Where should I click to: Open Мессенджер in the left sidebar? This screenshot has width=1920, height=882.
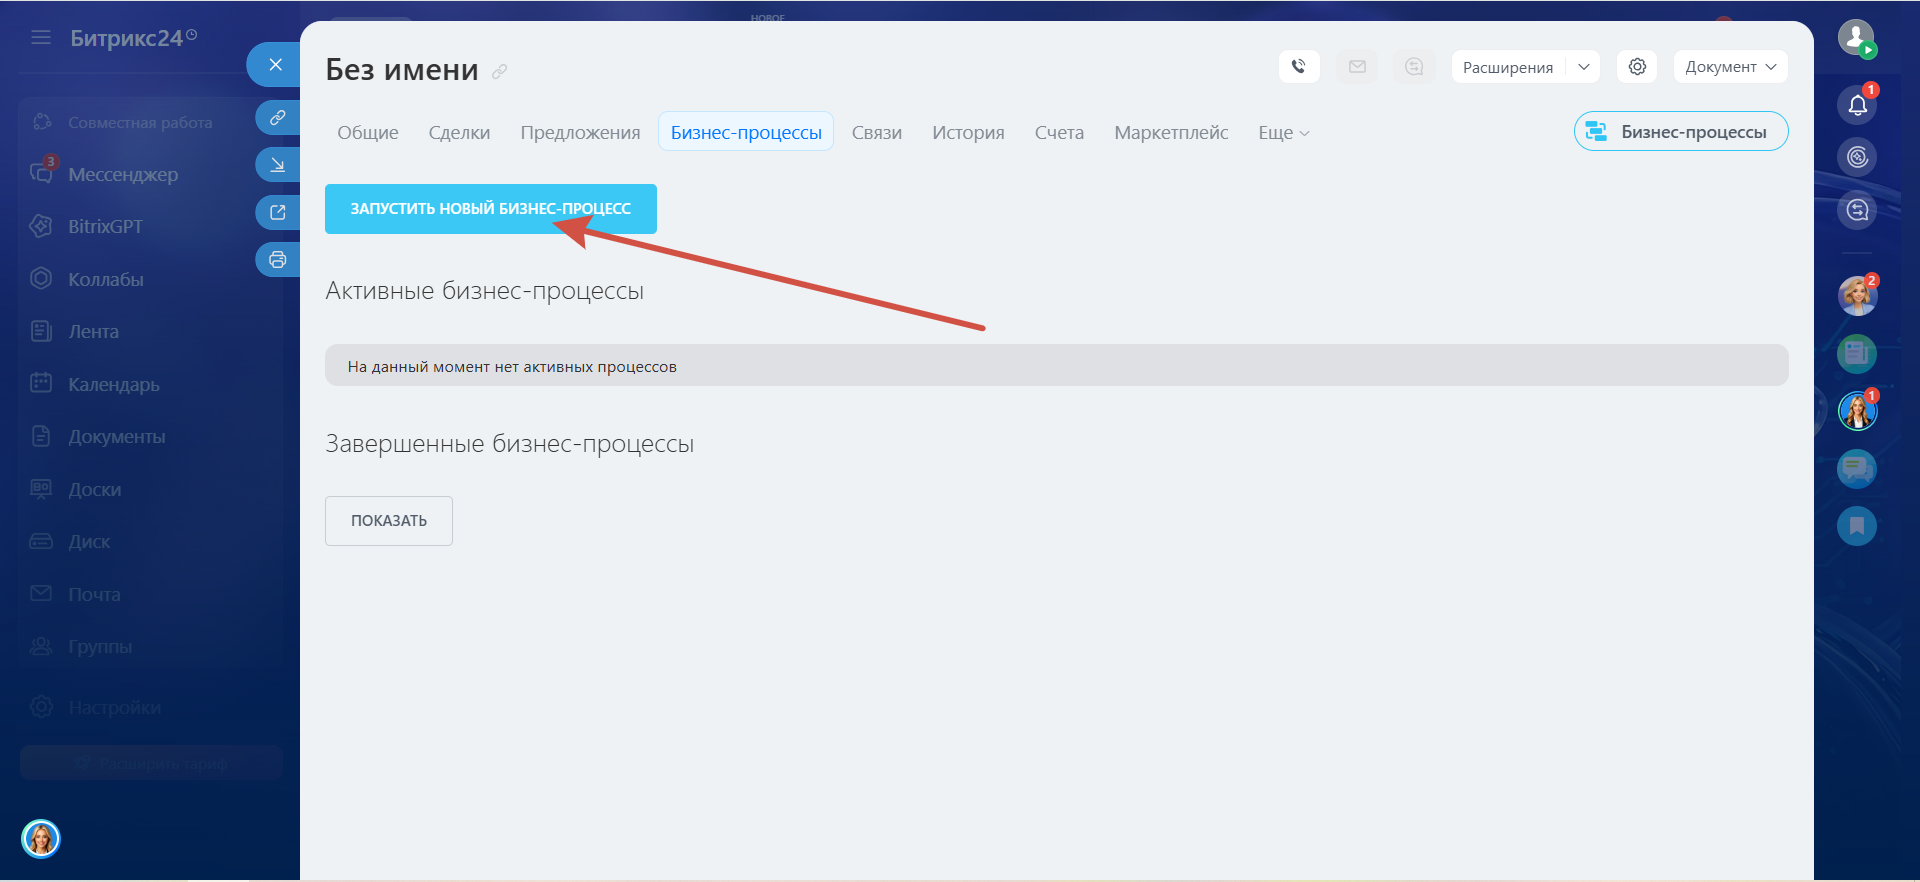(x=123, y=174)
